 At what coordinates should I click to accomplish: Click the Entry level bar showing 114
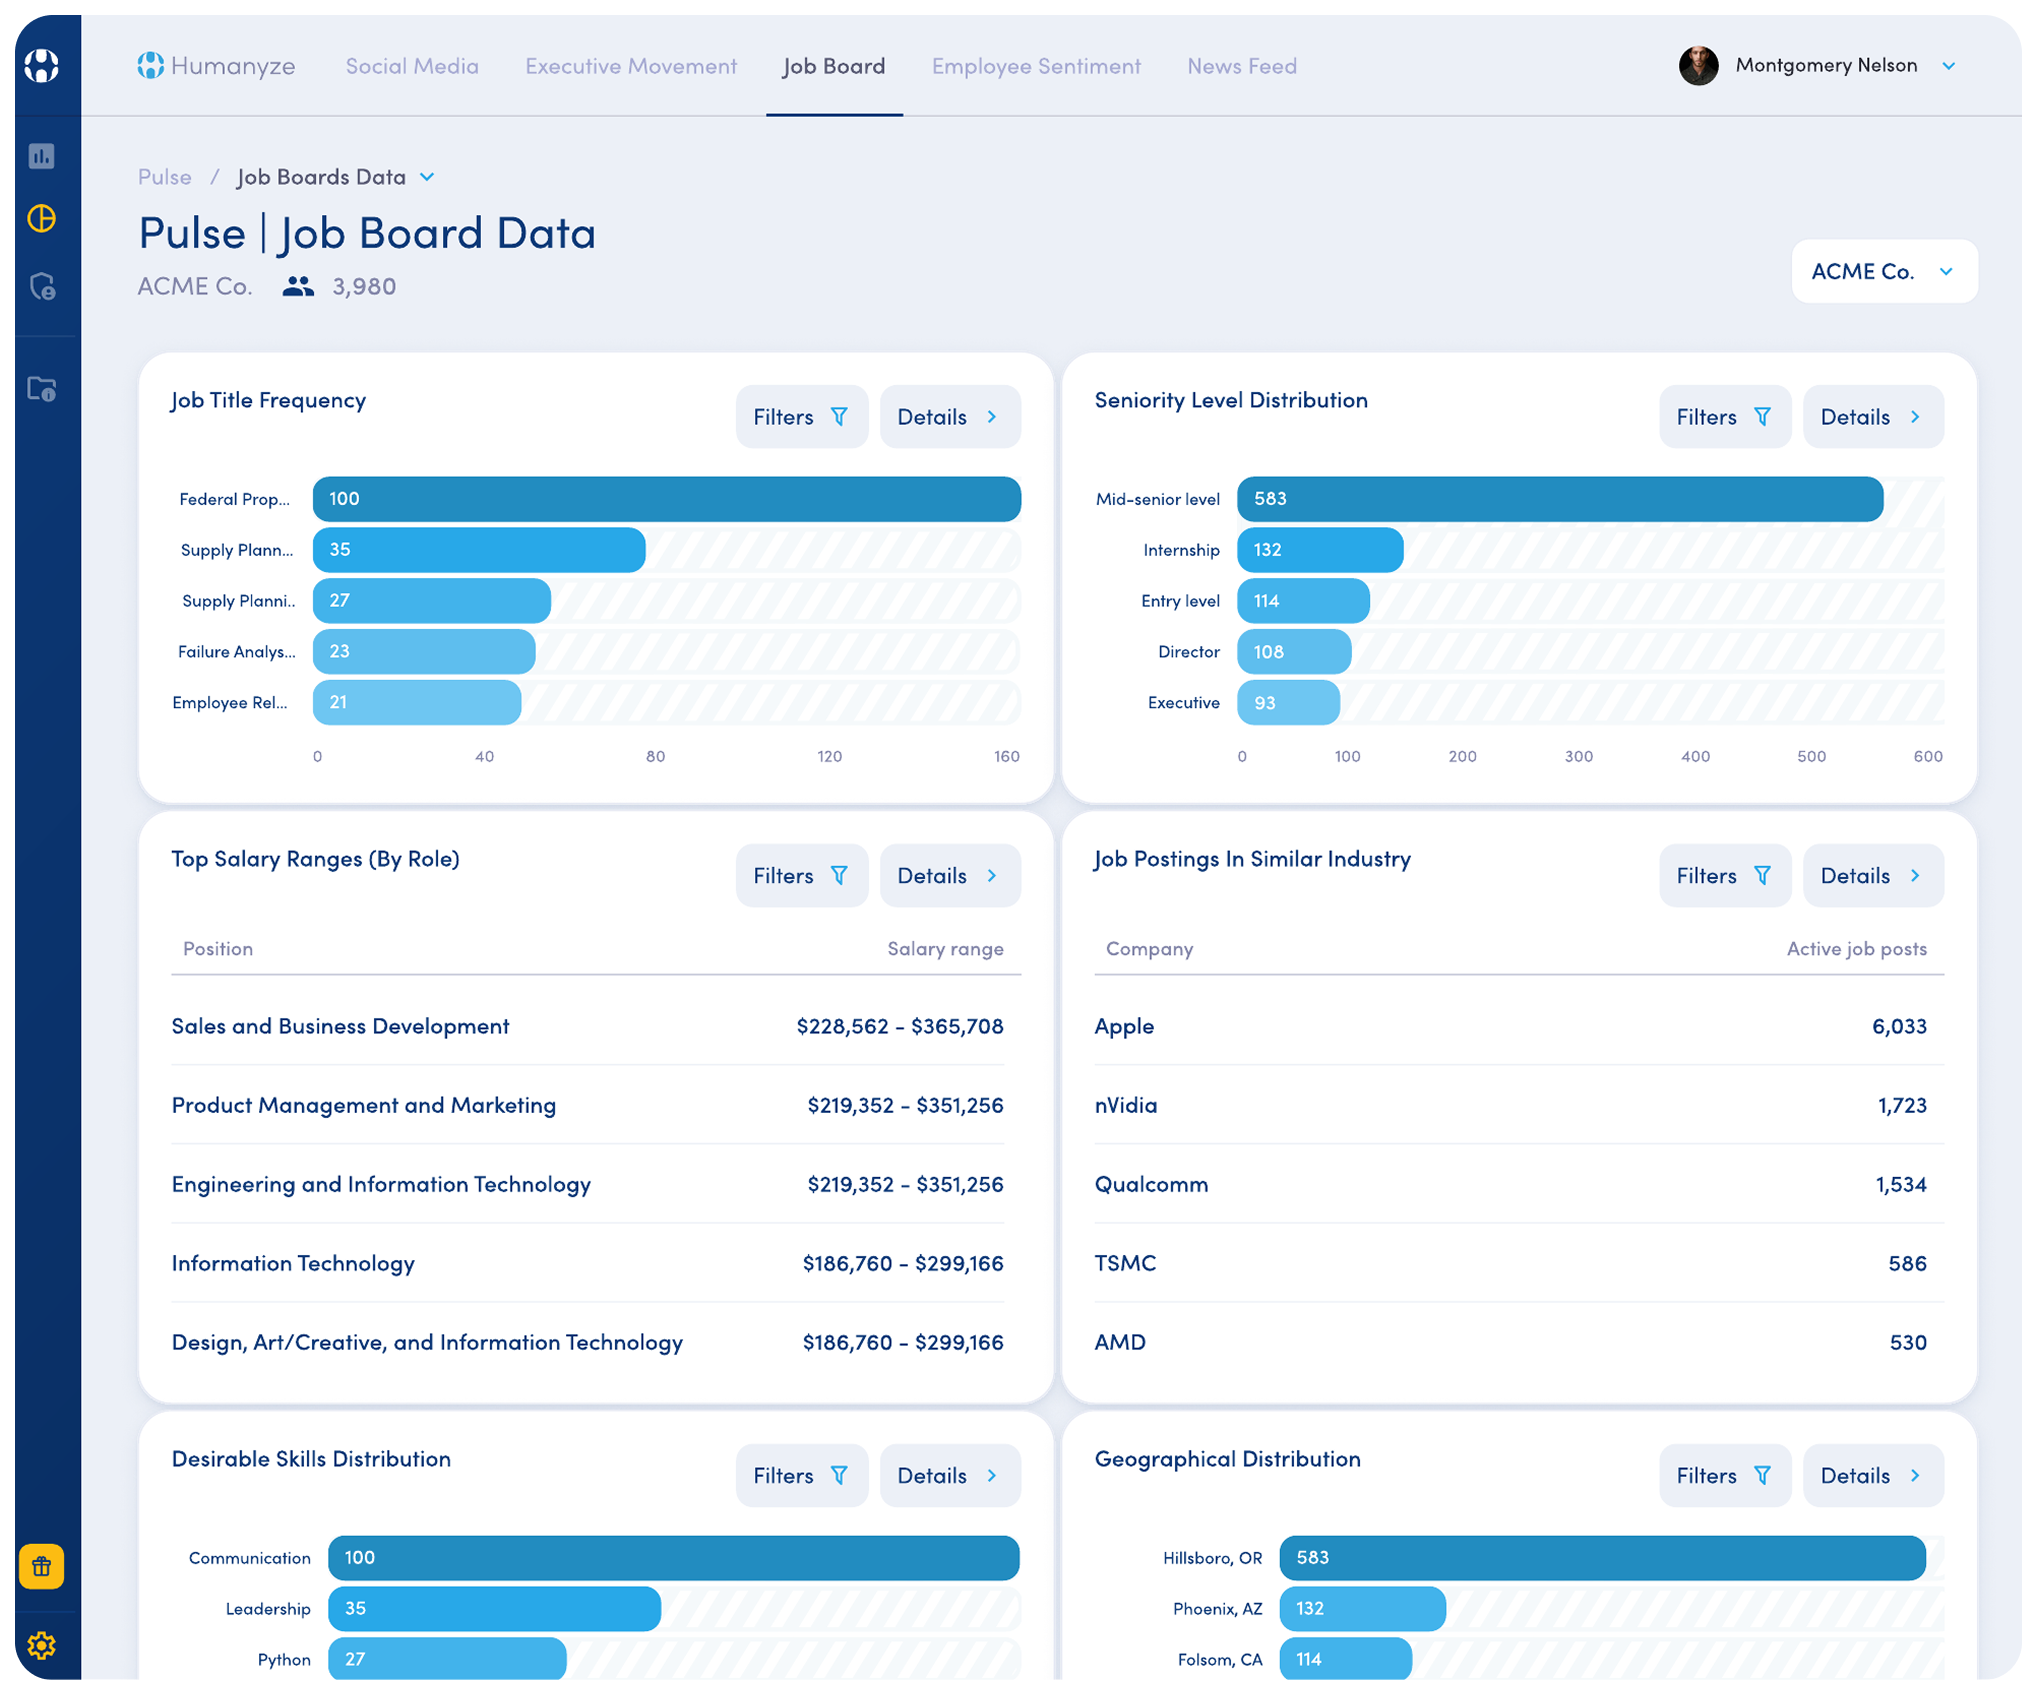point(1303,601)
